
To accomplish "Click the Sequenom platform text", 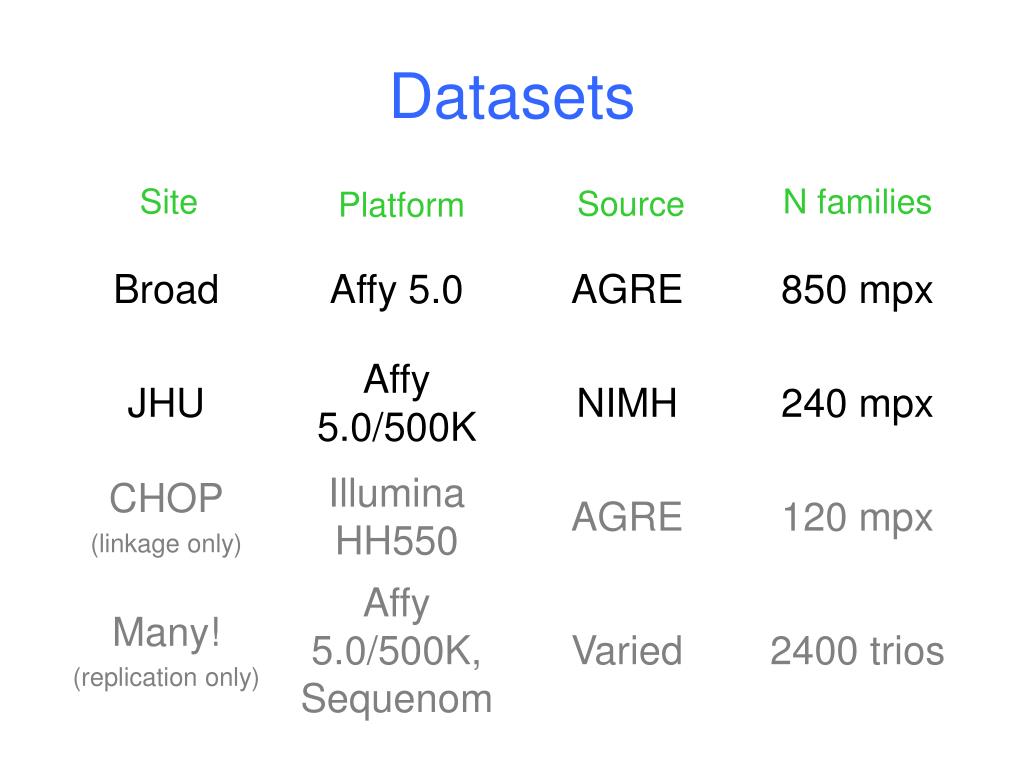I will [x=396, y=699].
